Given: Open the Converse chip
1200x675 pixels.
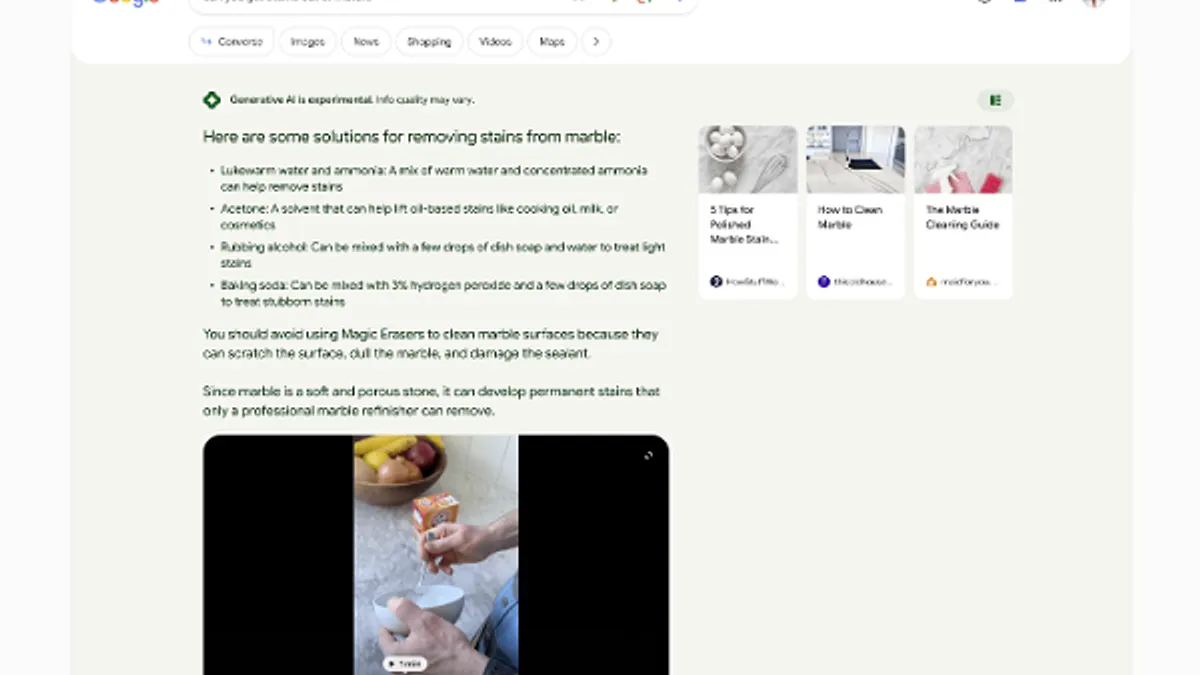Looking at the screenshot, I should click(x=231, y=42).
